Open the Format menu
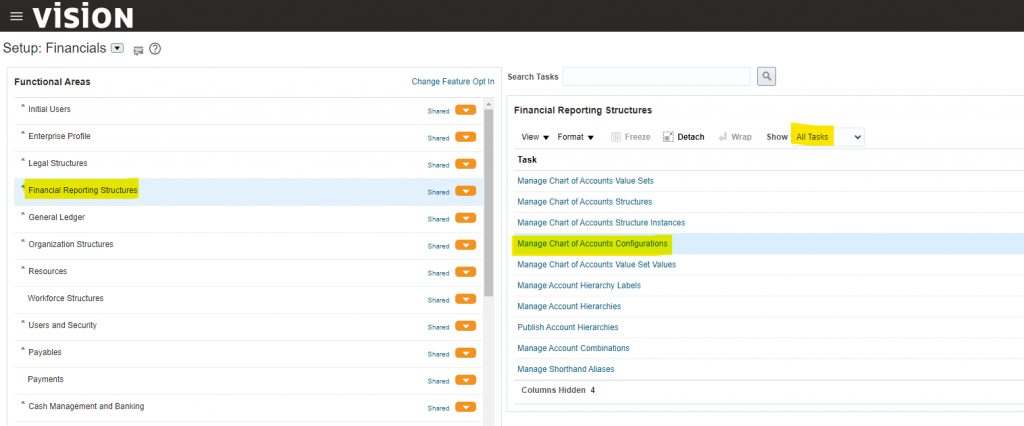 click(576, 137)
